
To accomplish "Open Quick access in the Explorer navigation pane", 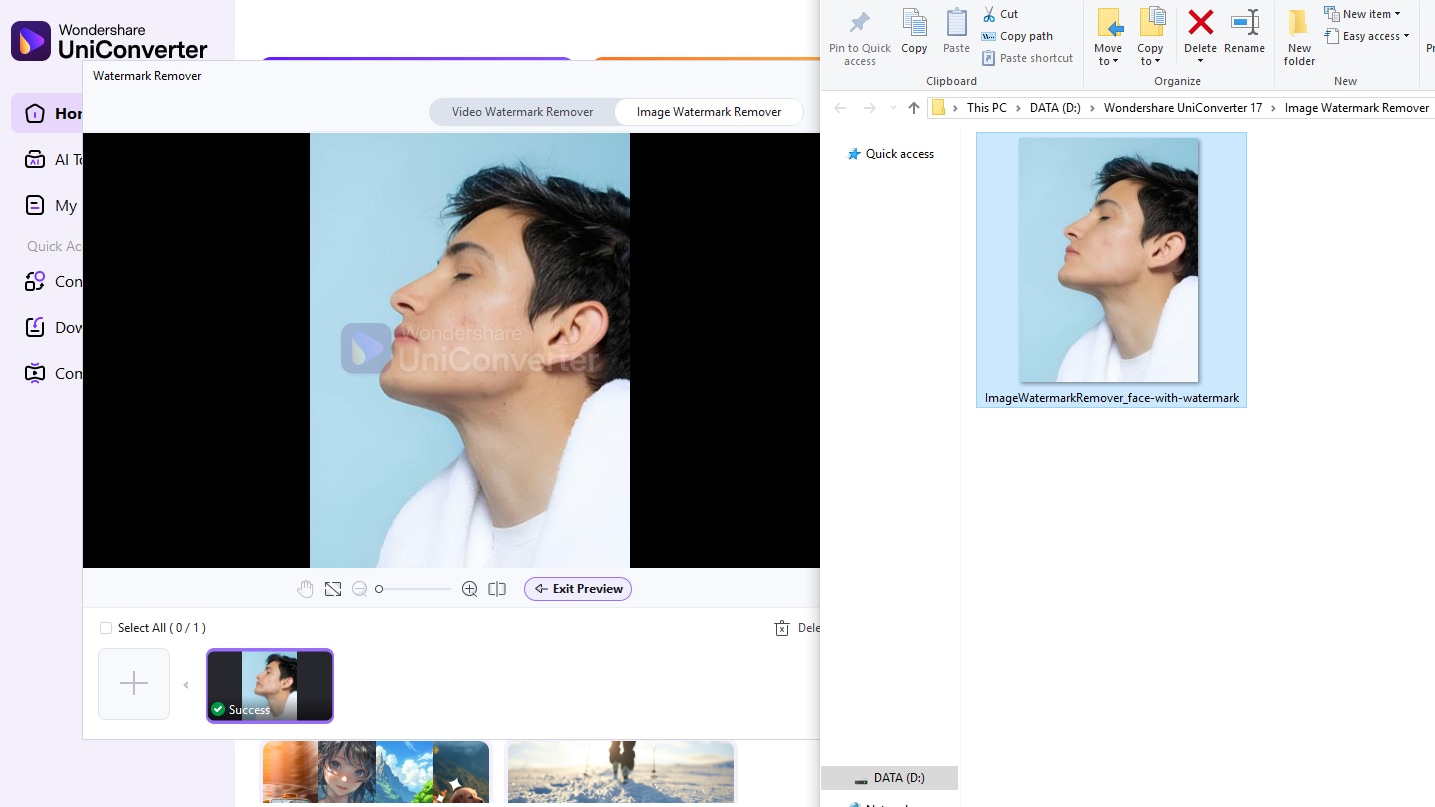I will pyautogui.click(x=890, y=154).
